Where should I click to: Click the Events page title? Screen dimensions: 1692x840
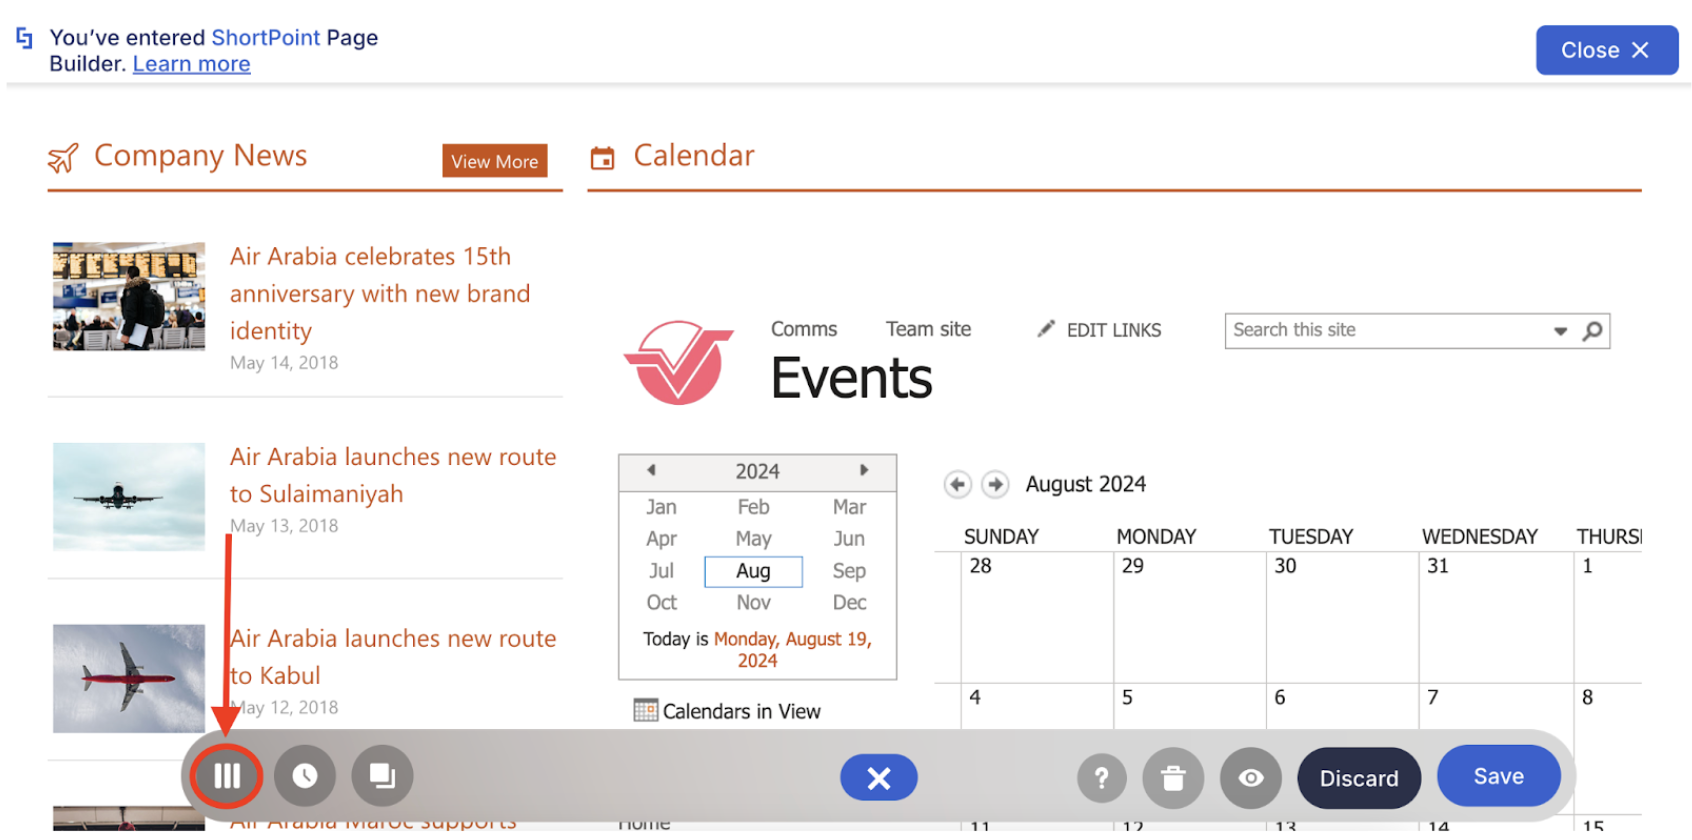coord(851,378)
